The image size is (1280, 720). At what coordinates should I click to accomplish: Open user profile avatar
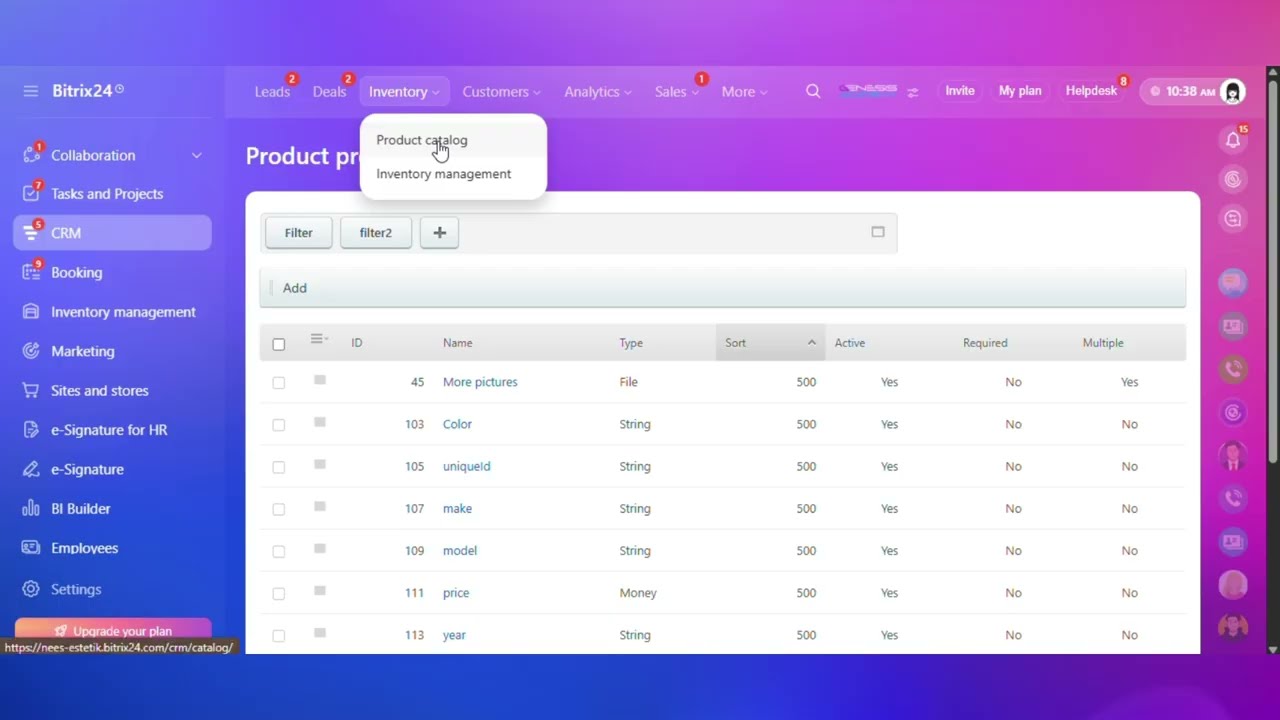coord(1233,92)
